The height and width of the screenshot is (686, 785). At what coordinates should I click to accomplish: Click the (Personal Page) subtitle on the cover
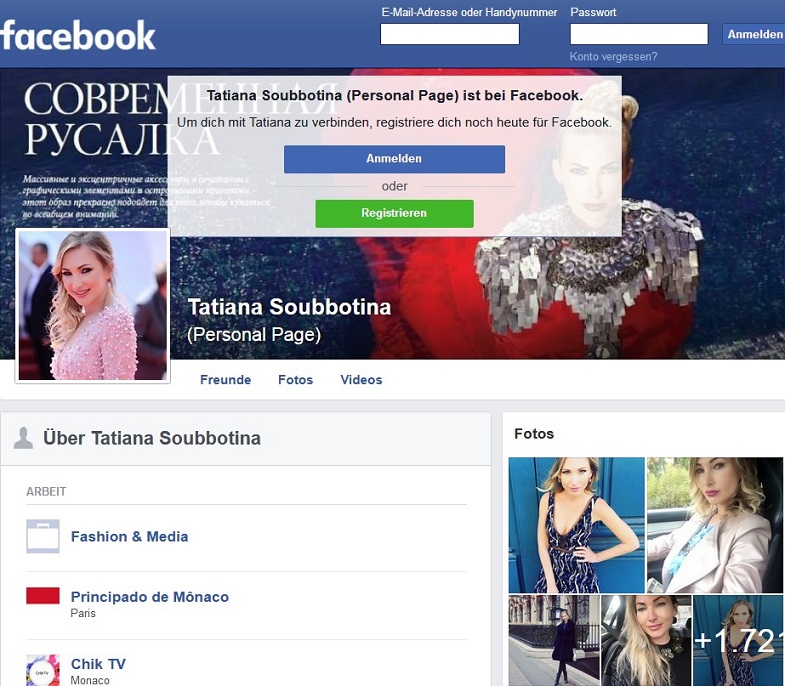[254, 334]
